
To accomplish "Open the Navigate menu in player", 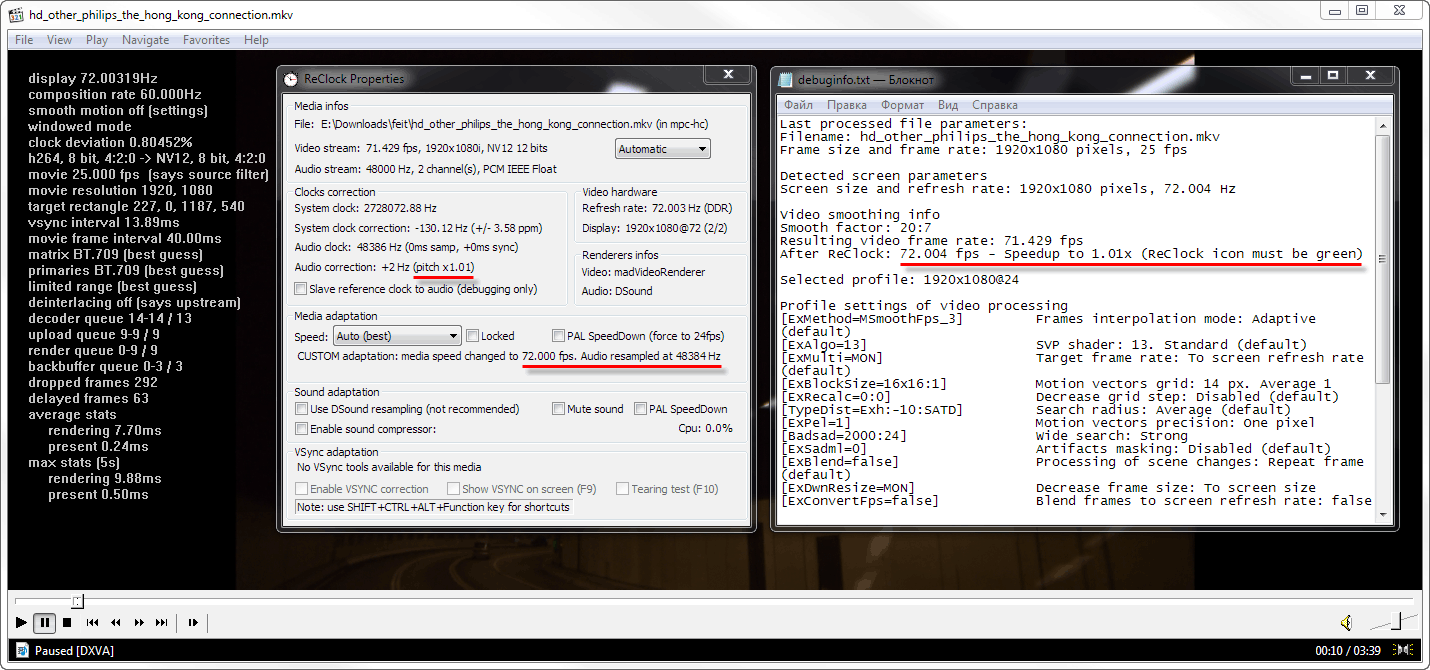I will click(145, 40).
